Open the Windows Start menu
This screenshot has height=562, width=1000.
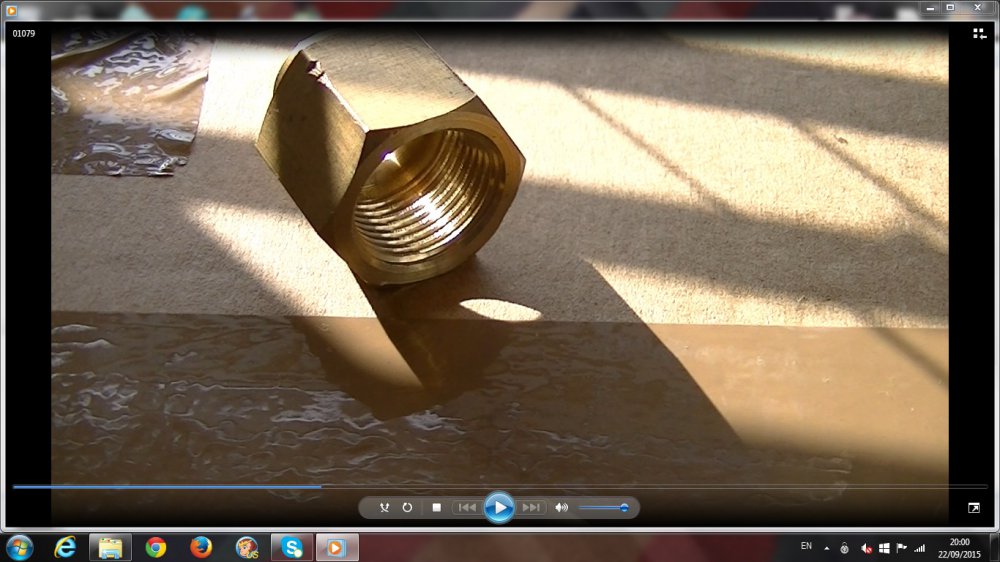(x=20, y=547)
